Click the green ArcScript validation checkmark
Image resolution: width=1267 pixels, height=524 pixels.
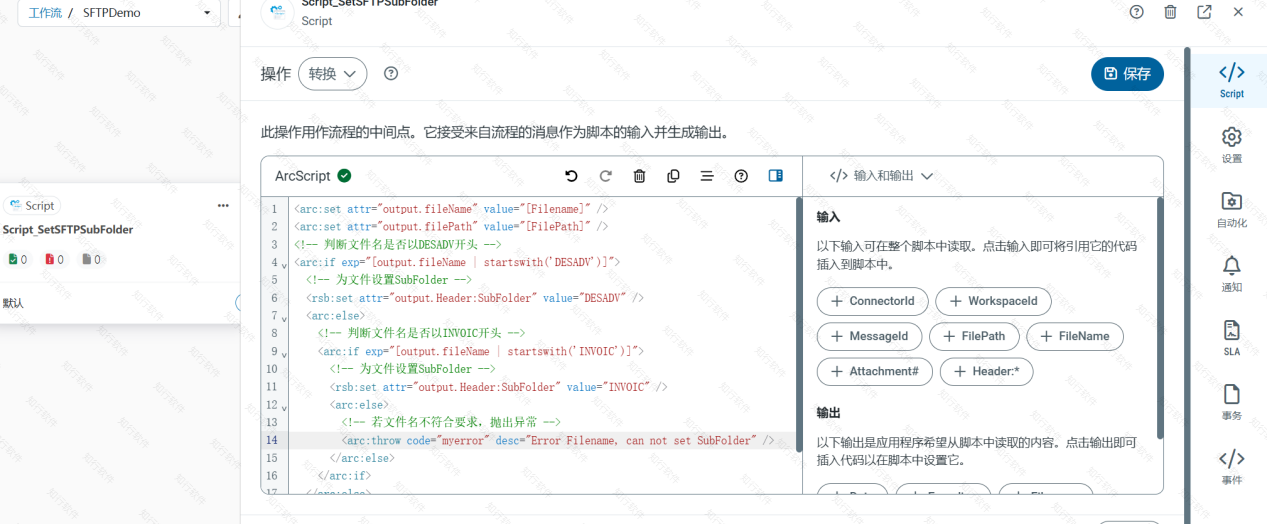click(344, 176)
